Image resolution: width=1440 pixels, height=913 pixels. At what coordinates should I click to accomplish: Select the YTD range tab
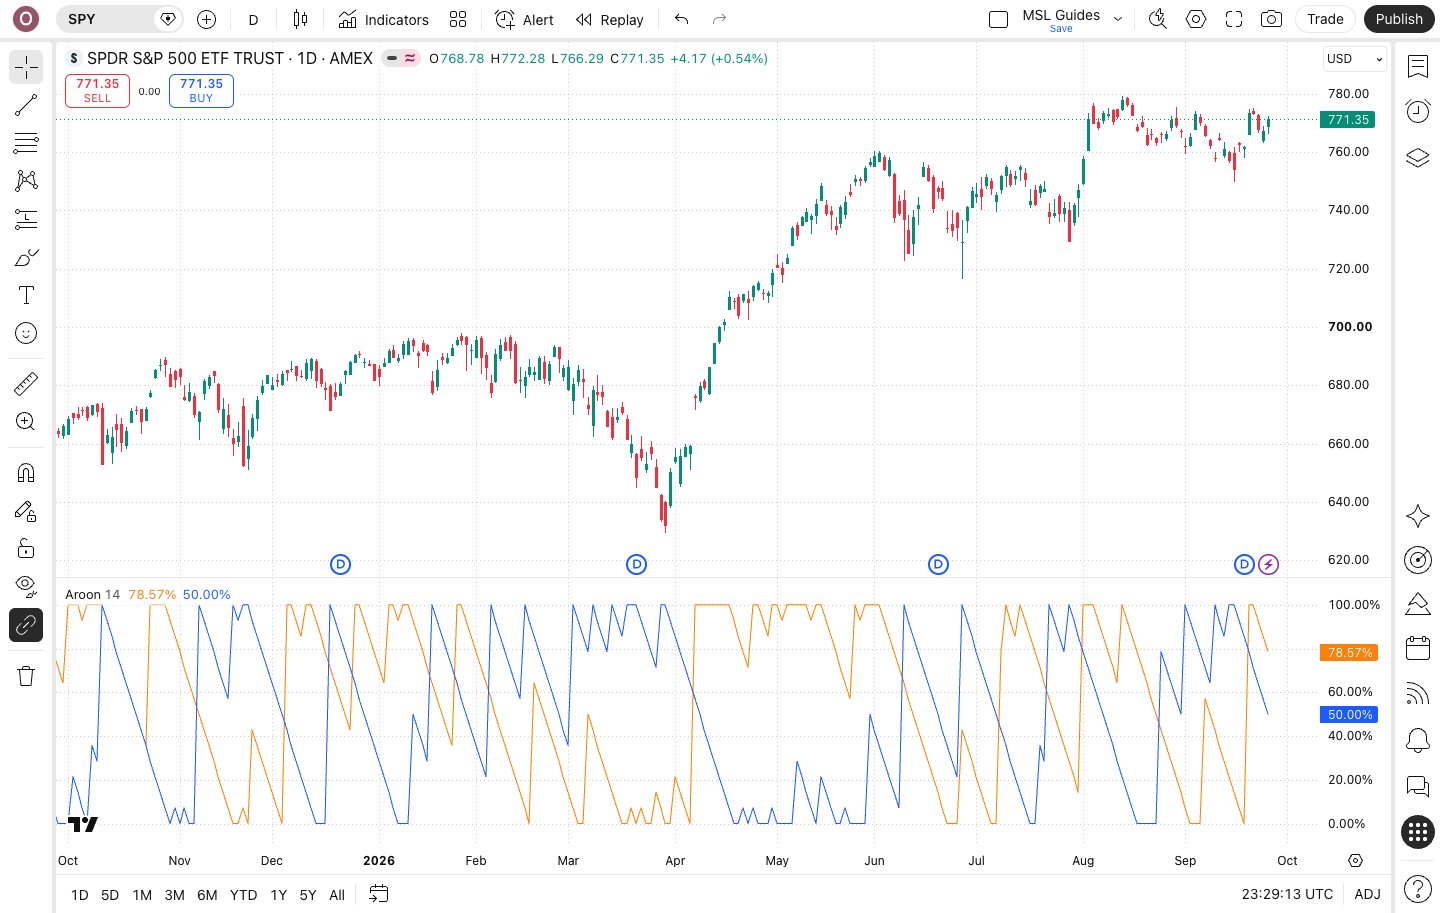(243, 895)
